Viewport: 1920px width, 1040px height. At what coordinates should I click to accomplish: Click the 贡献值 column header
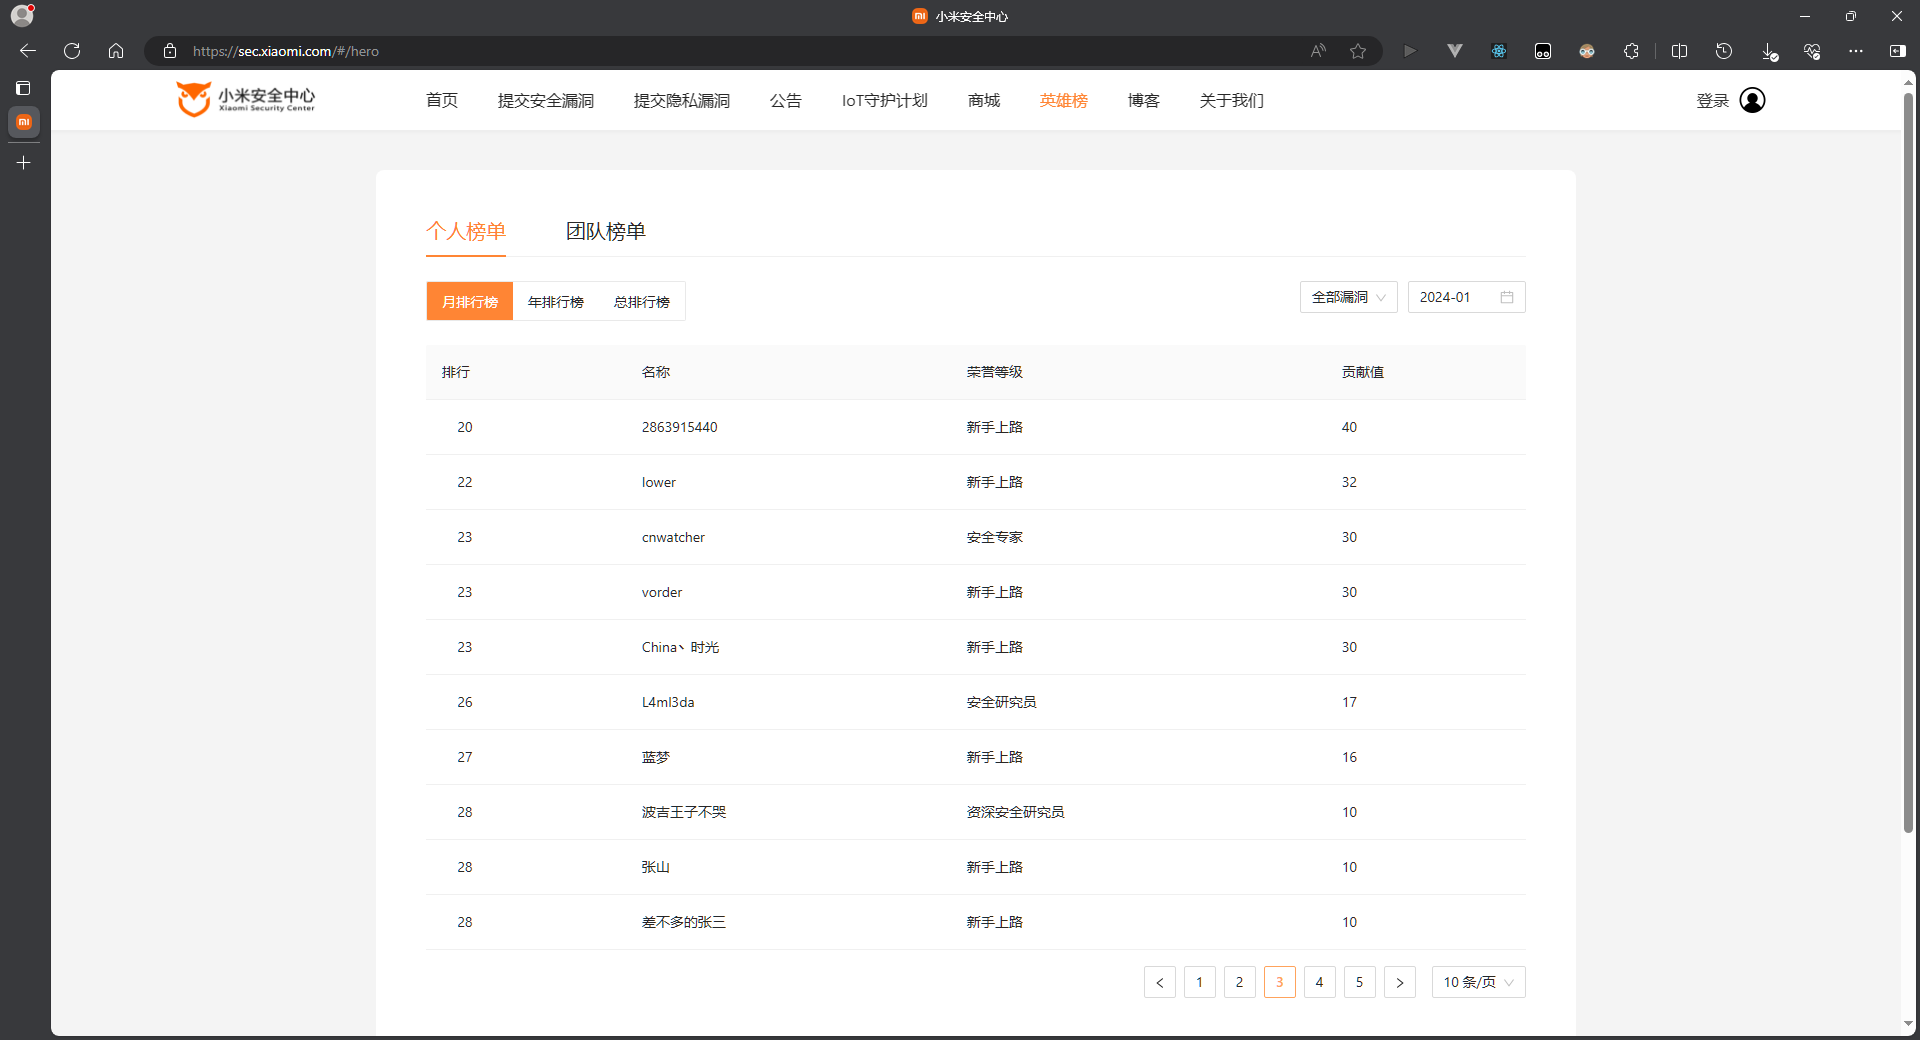point(1363,372)
